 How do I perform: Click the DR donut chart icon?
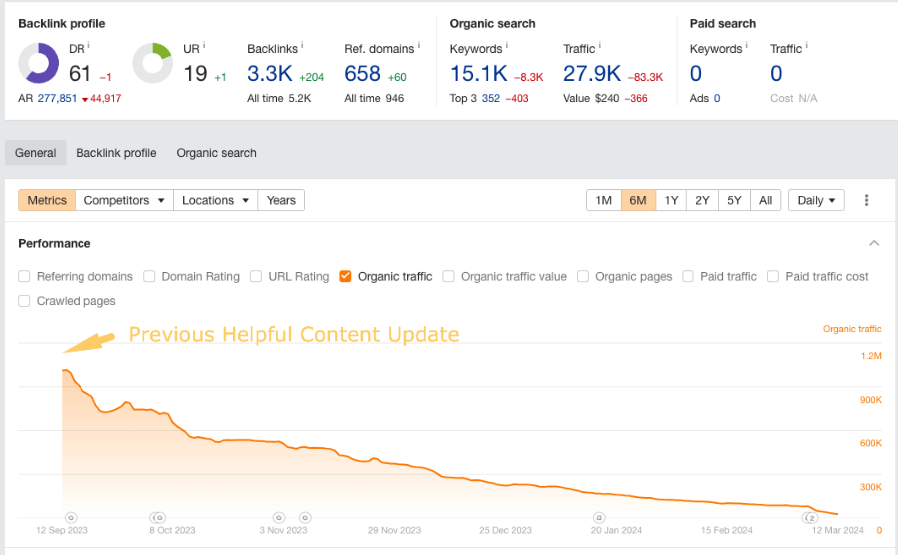click(39, 64)
